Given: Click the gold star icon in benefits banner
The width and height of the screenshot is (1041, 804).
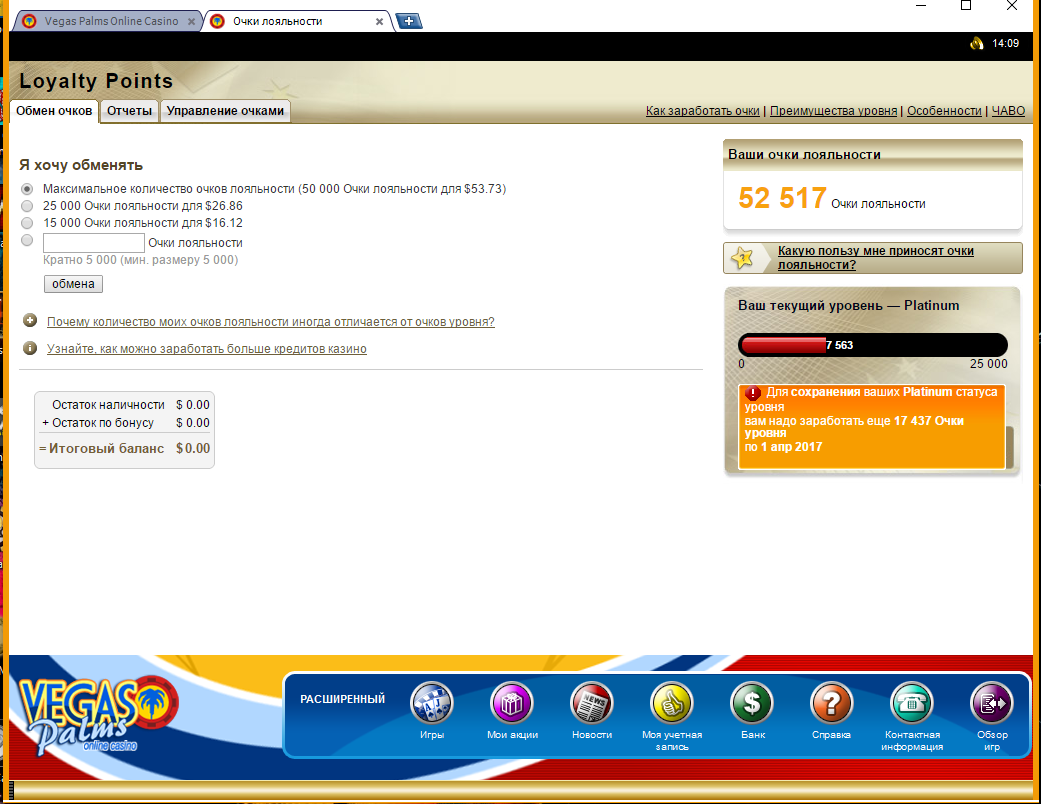Looking at the screenshot, I should click(x=742, y=258).
